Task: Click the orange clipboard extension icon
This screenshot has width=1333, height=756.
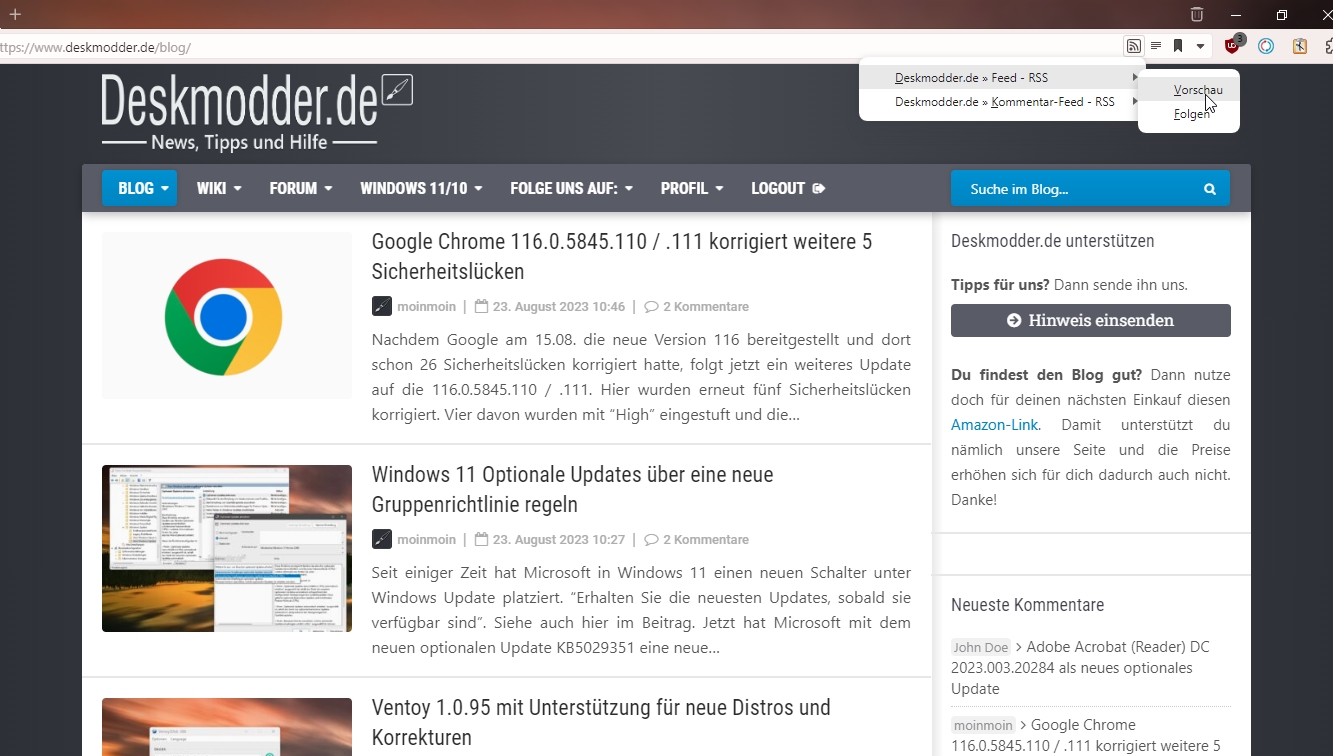Action: point(1299,46)
